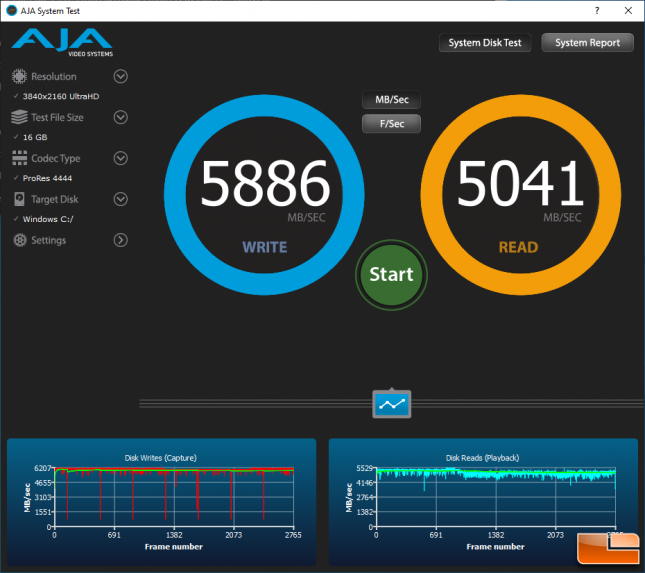Image resolution: width=645 pixels, height=573 pixels.
Task: Click the Target Disk drive icon
Action: 19,199
